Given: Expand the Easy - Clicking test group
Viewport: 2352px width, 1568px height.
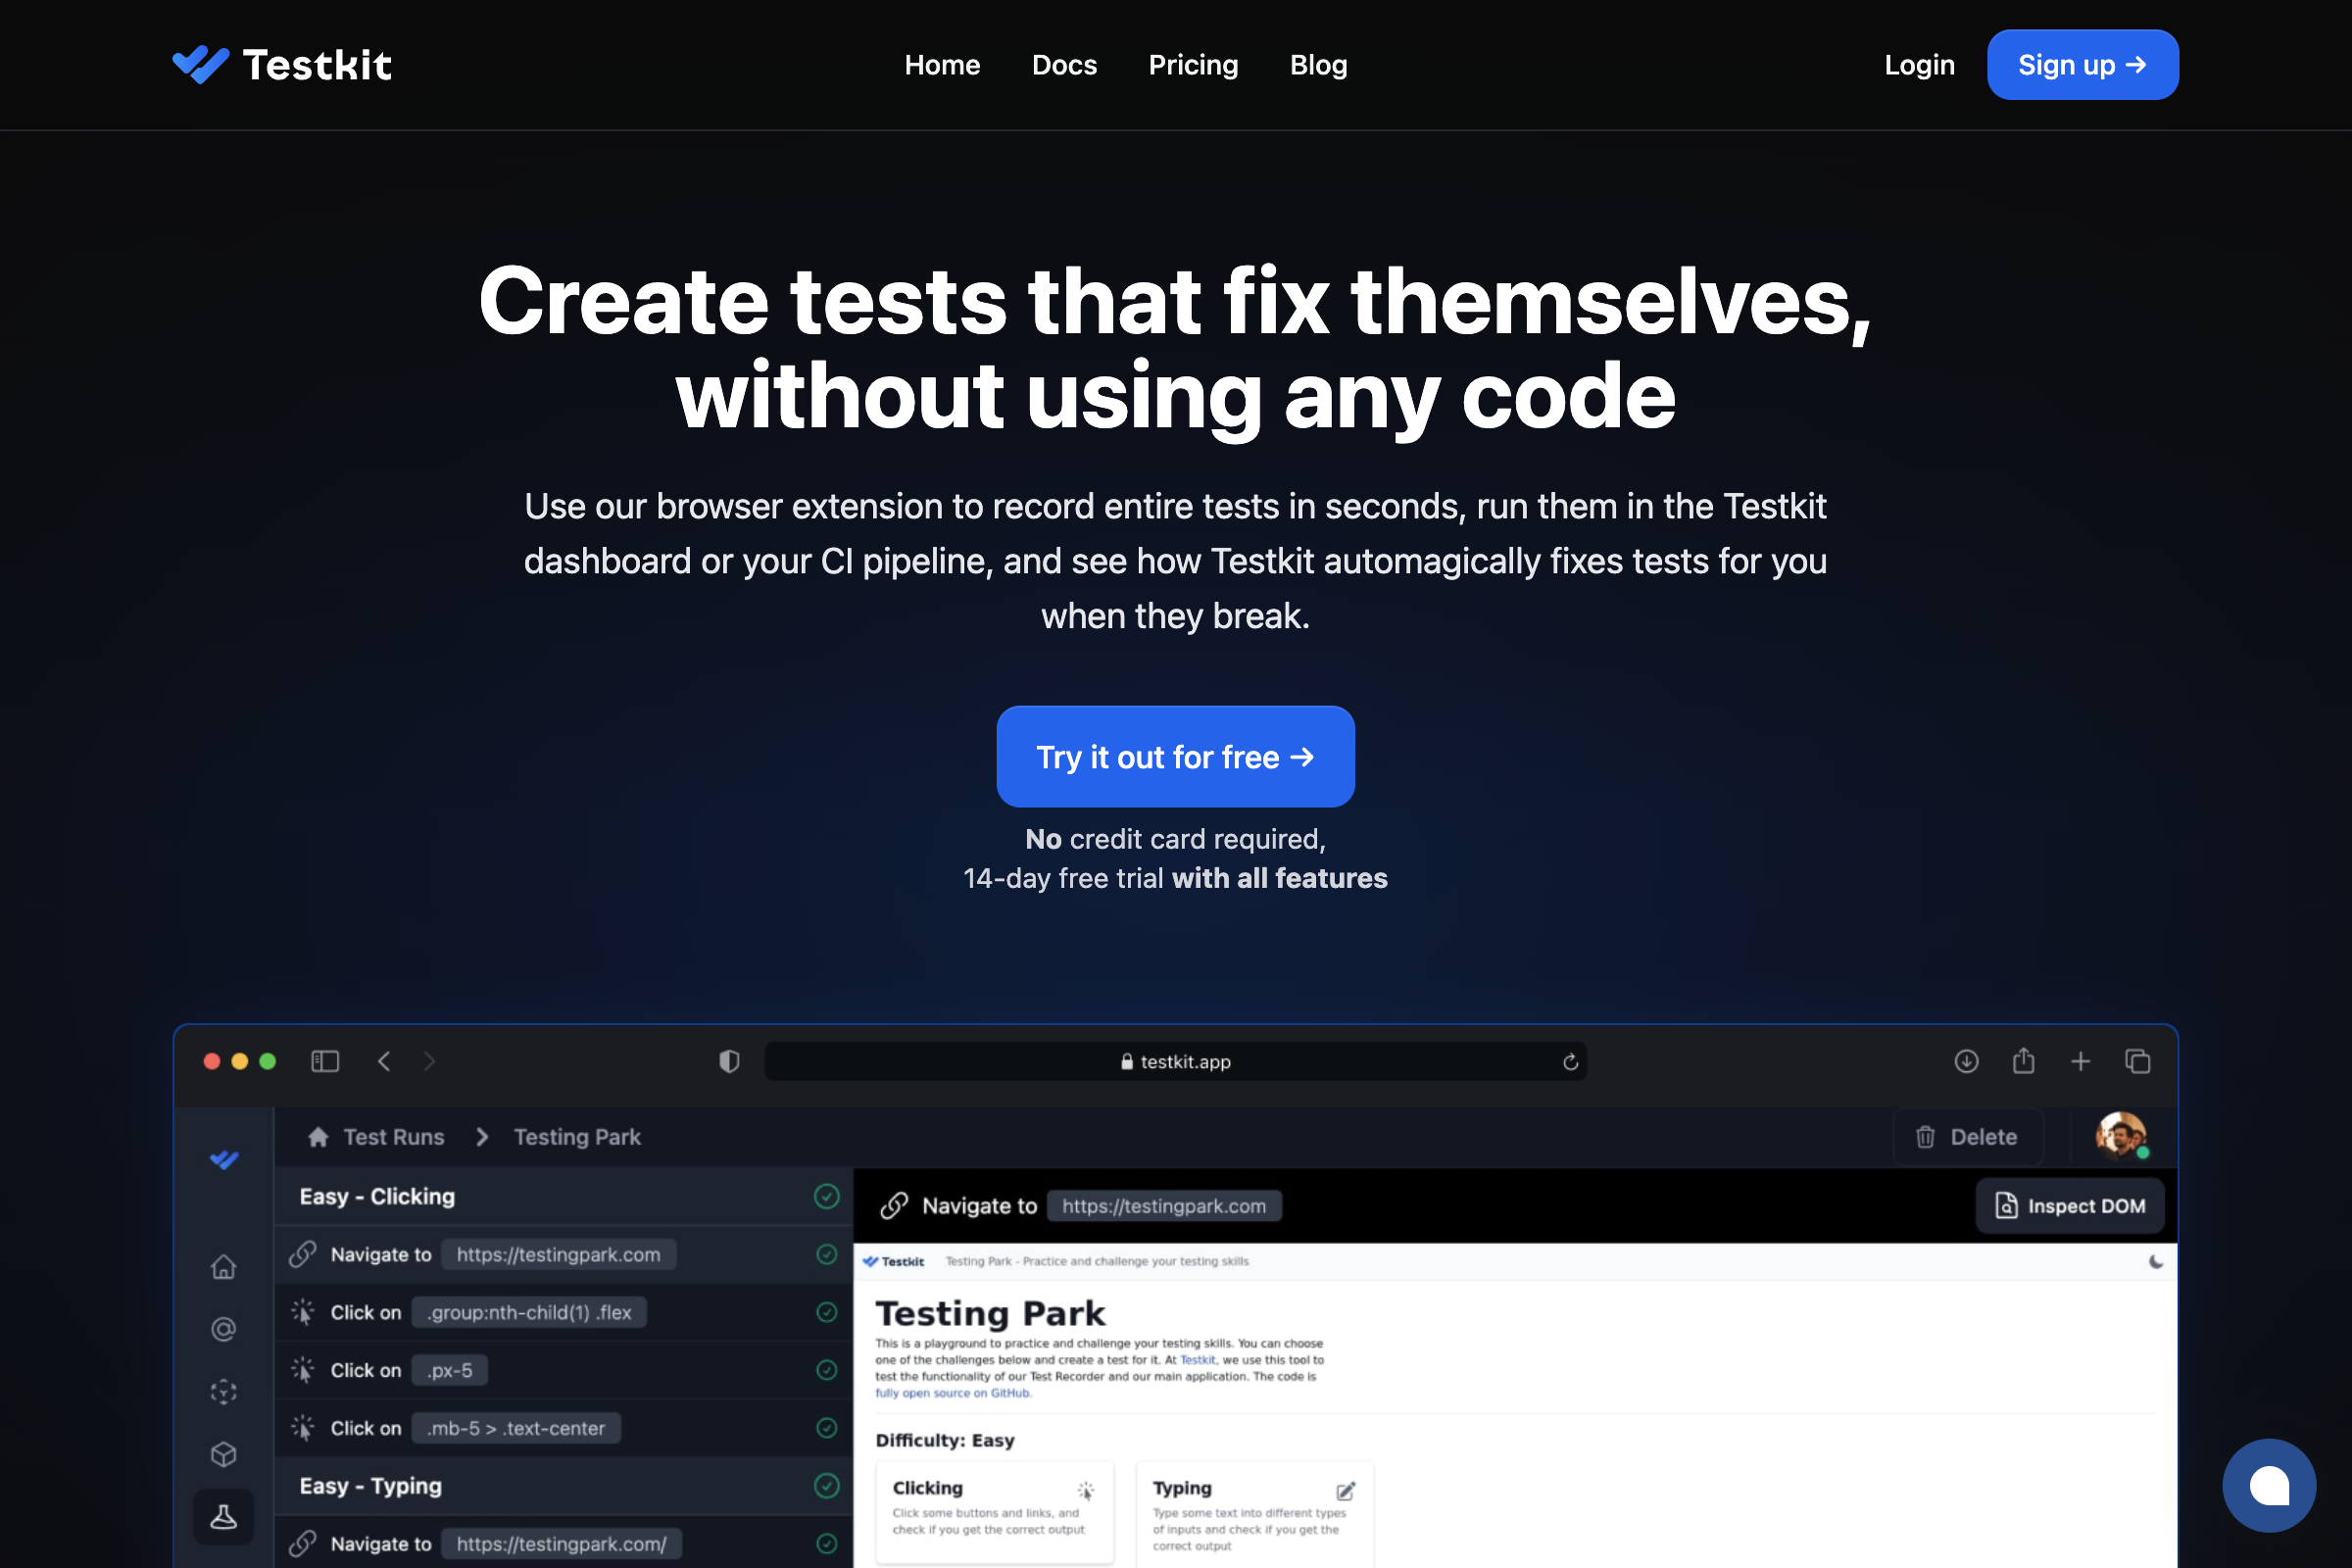Looking at the screenshot, I should coord(374,1196).
